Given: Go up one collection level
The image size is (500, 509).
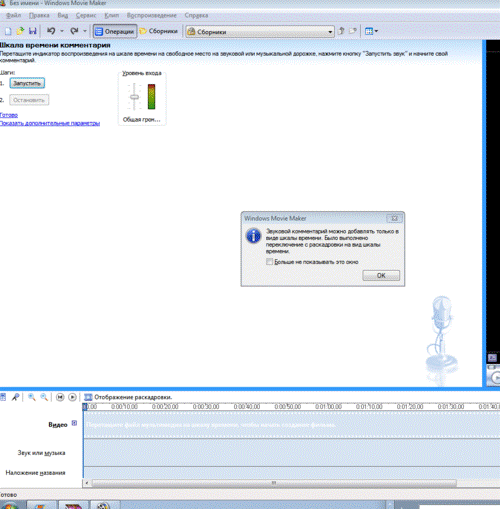Looking at the screenshot, I should point(341,31).
